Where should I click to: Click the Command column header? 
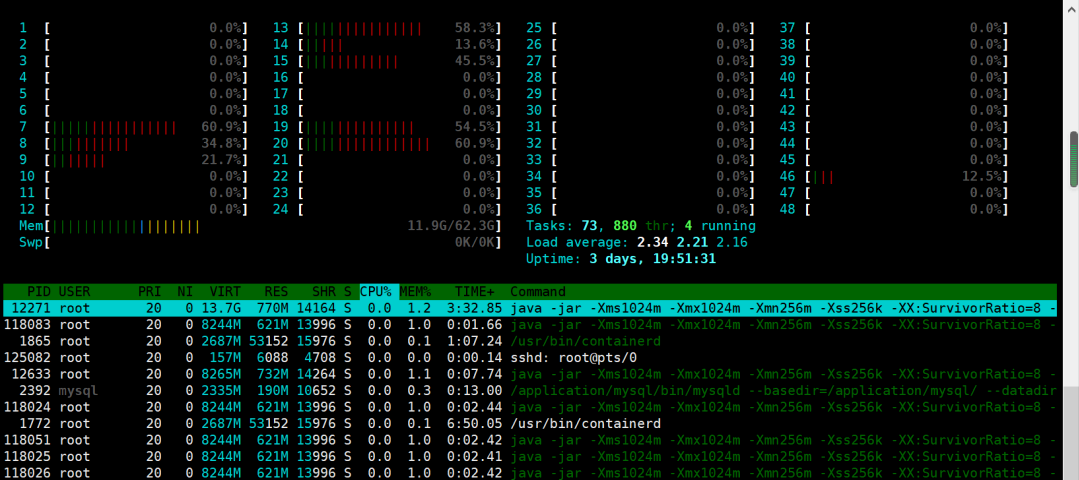[x=537, y=292]
